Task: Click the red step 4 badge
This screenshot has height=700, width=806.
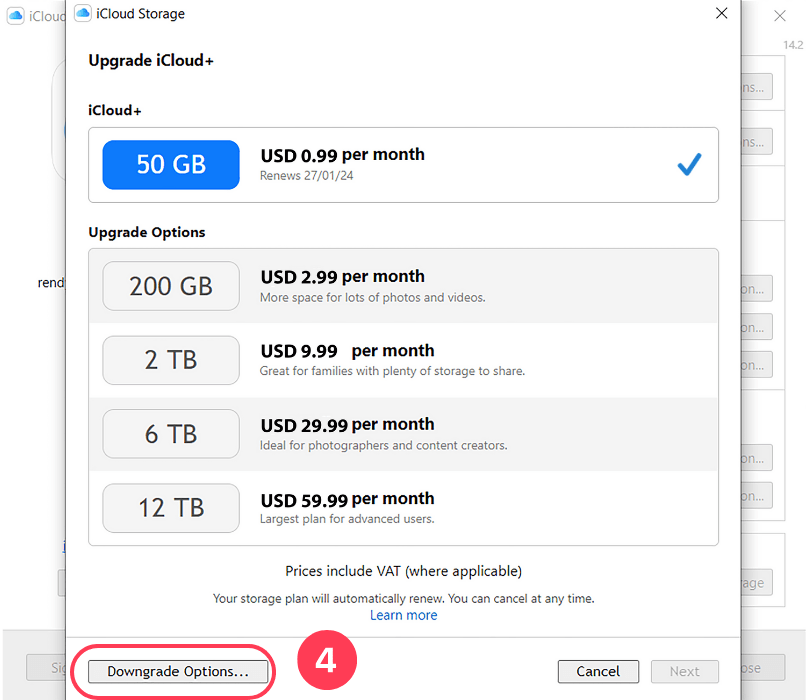Action: click(327, 660)
